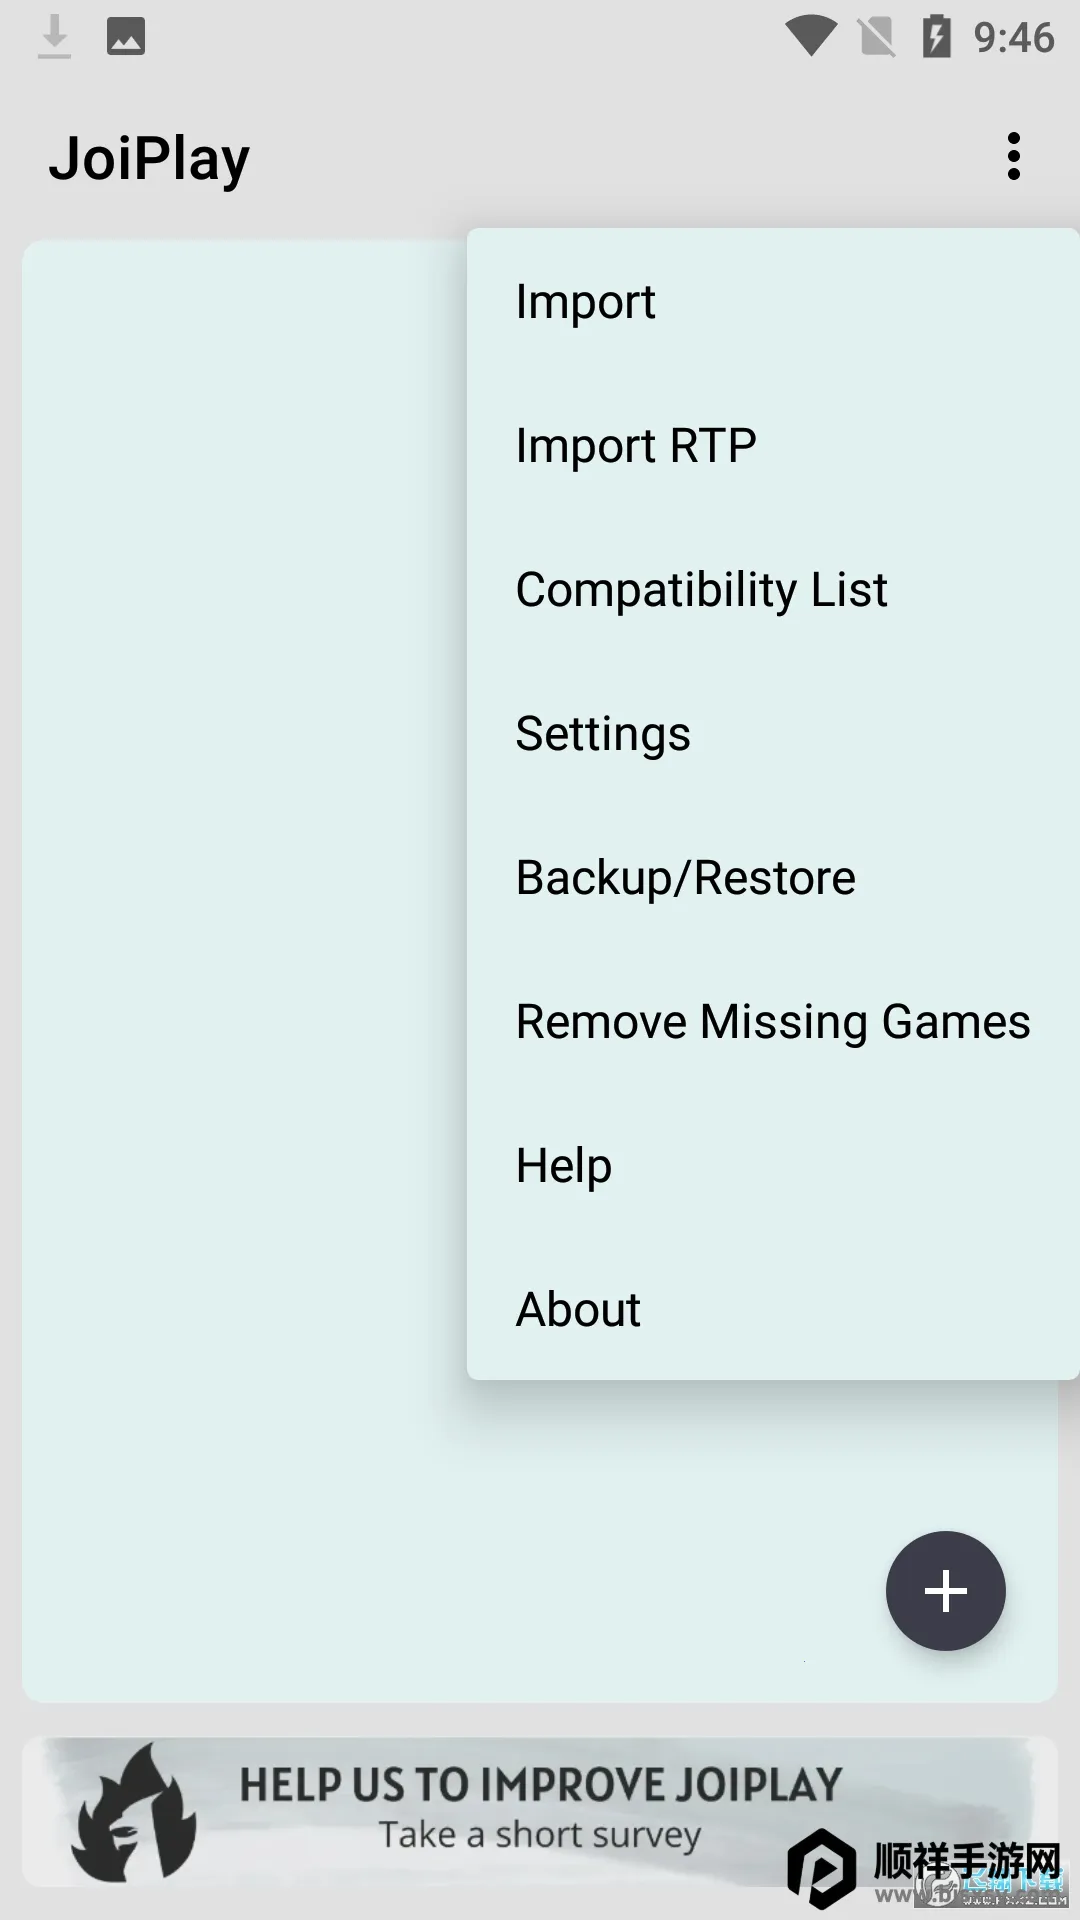Tap the no-SIM status icon
The image size is (1080, 1920).
tap(877, 38)
